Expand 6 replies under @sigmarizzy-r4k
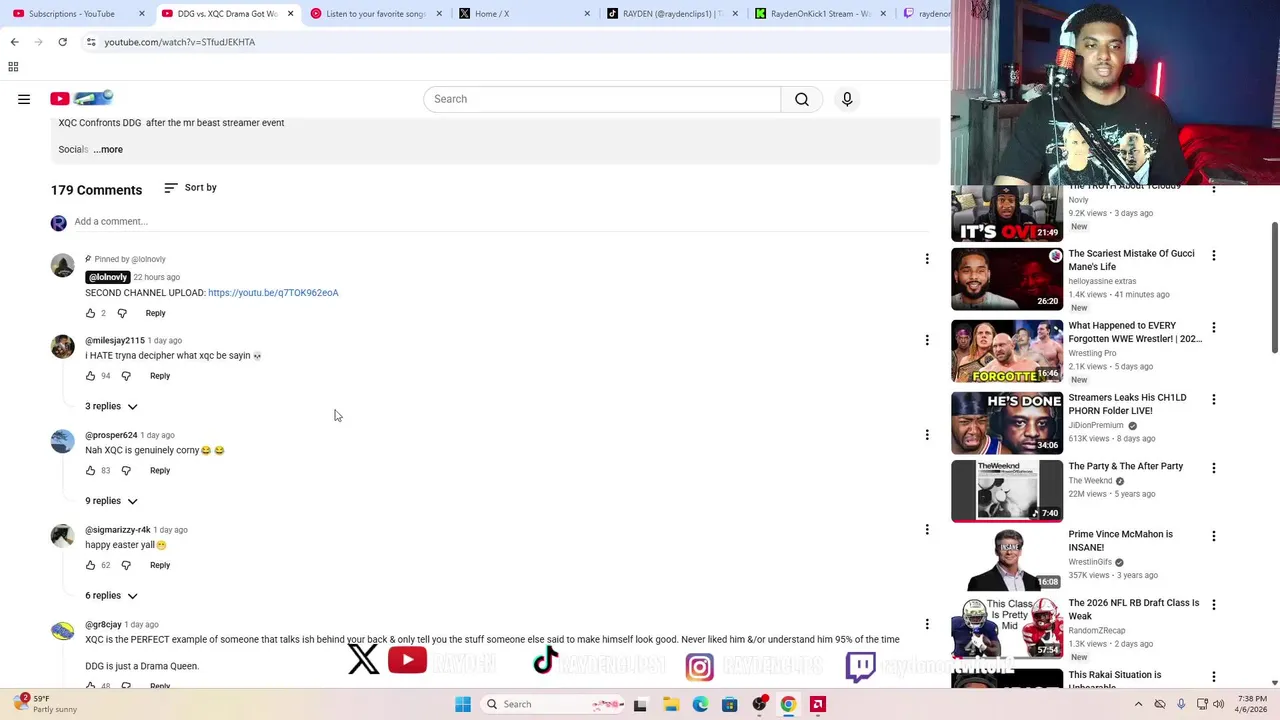The image size is (1280, 720). click(x=111, y=596)
